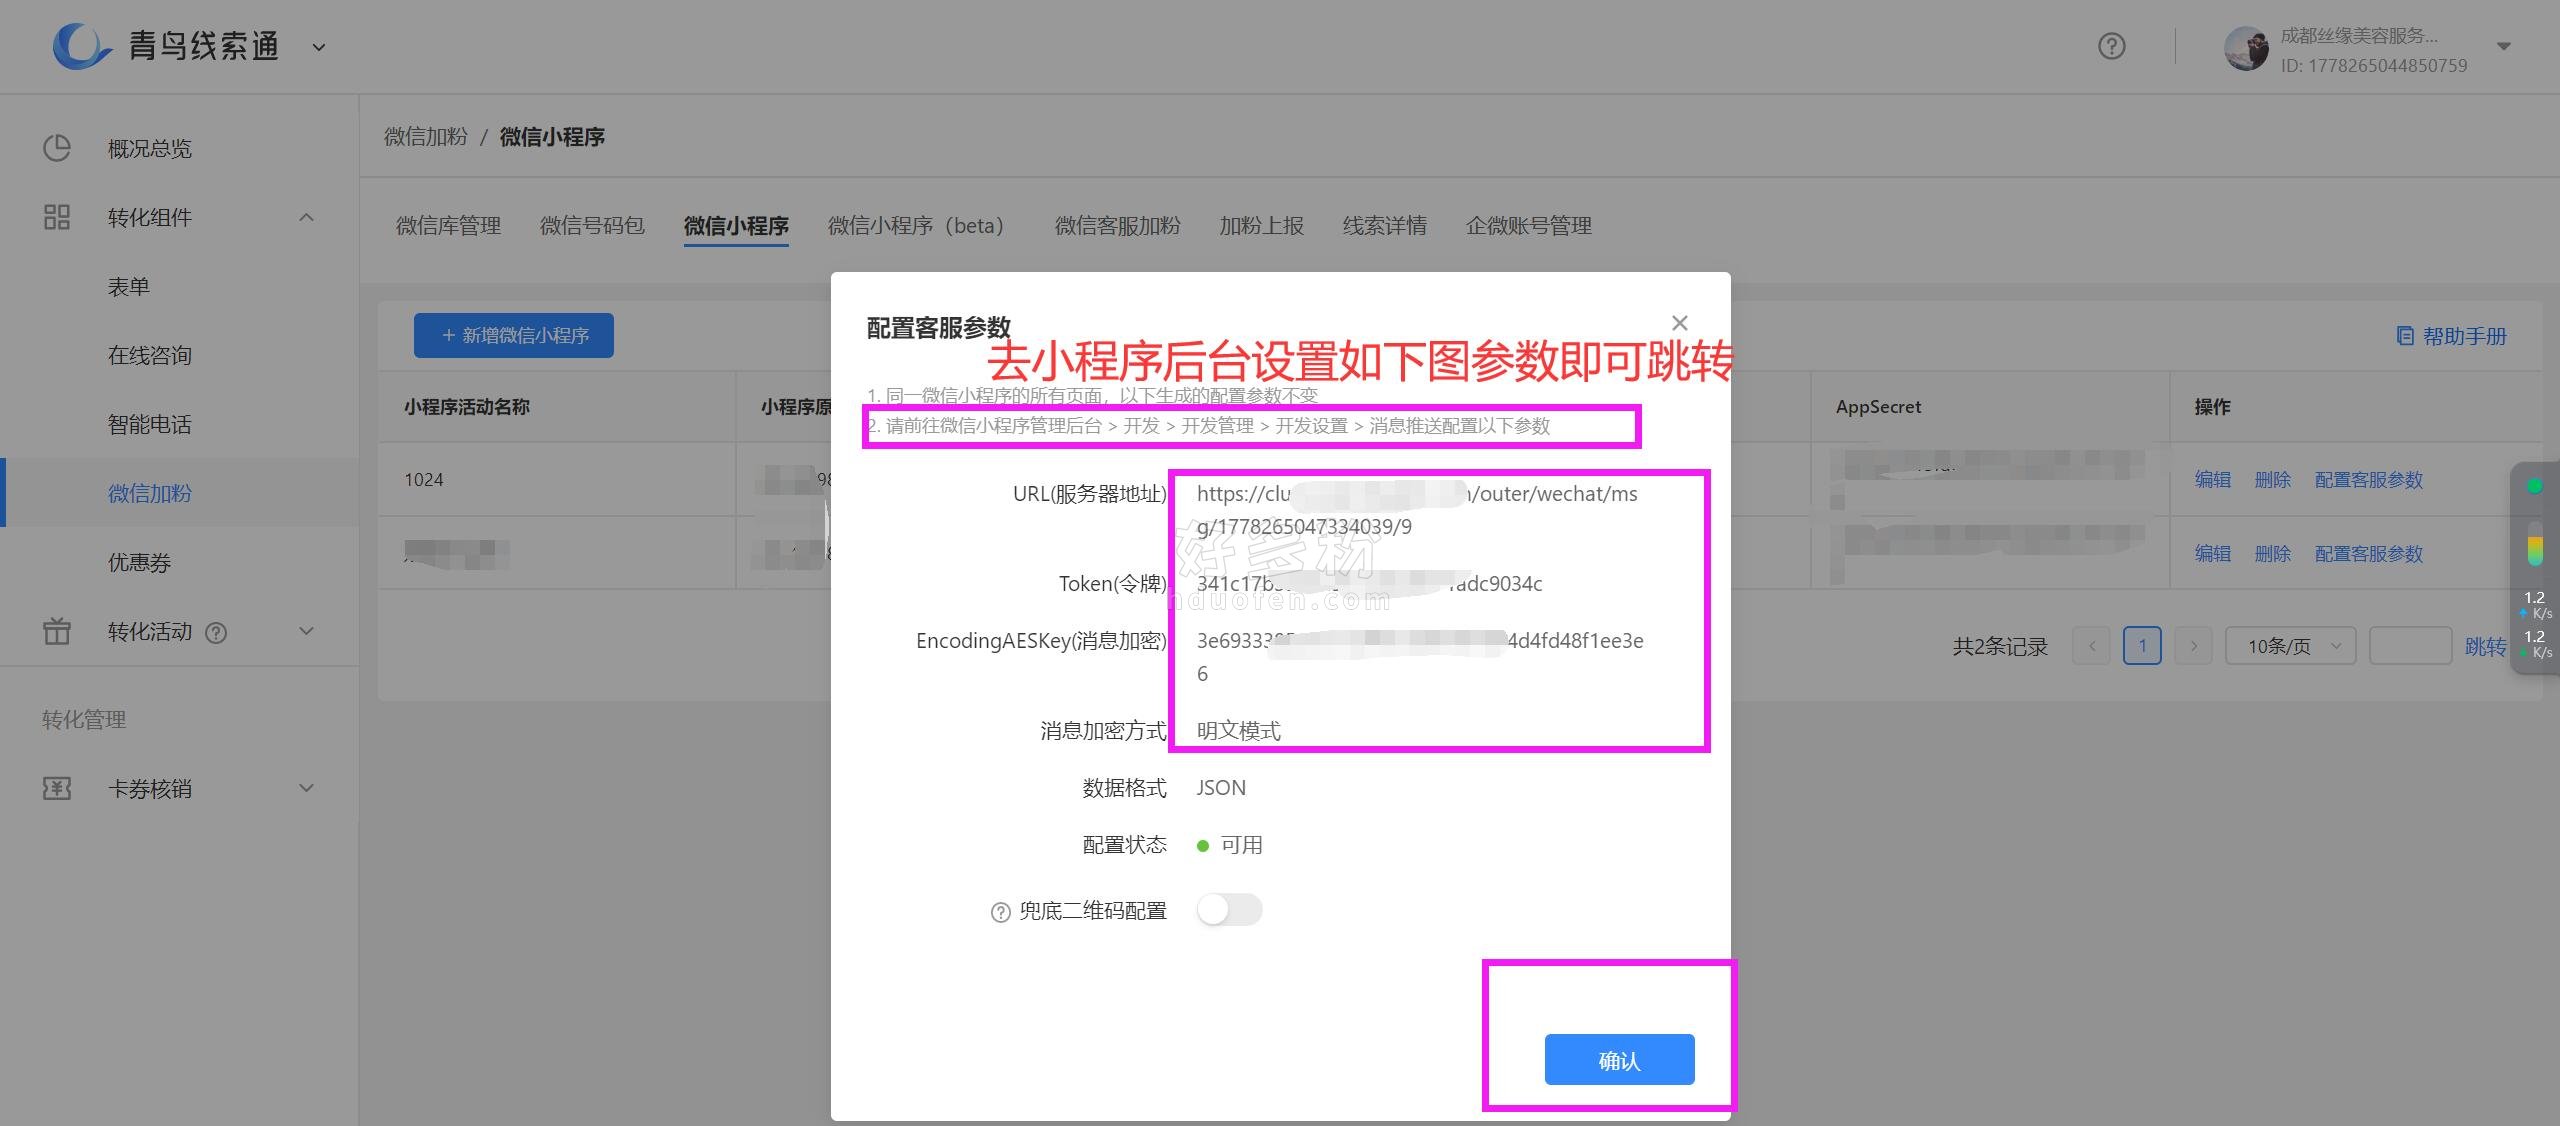
Task: Click 删除 in the 1024 row
Action: 2273,480
